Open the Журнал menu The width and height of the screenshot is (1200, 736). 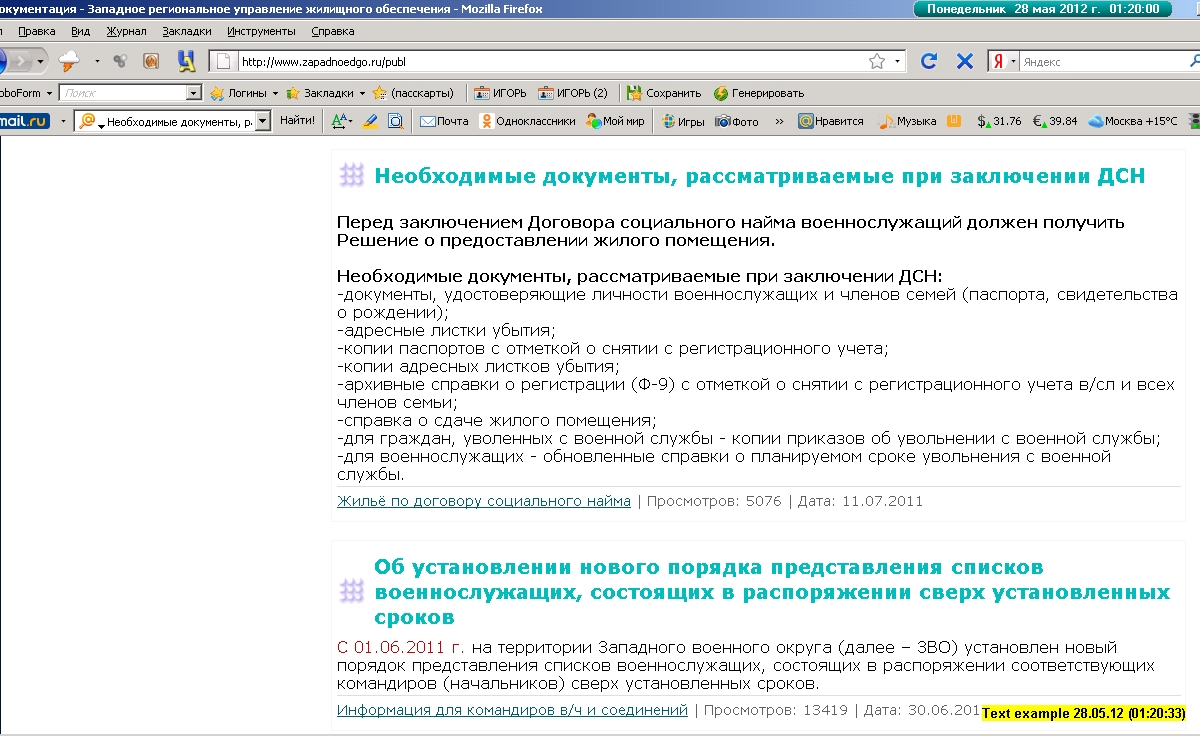(126, 31)
